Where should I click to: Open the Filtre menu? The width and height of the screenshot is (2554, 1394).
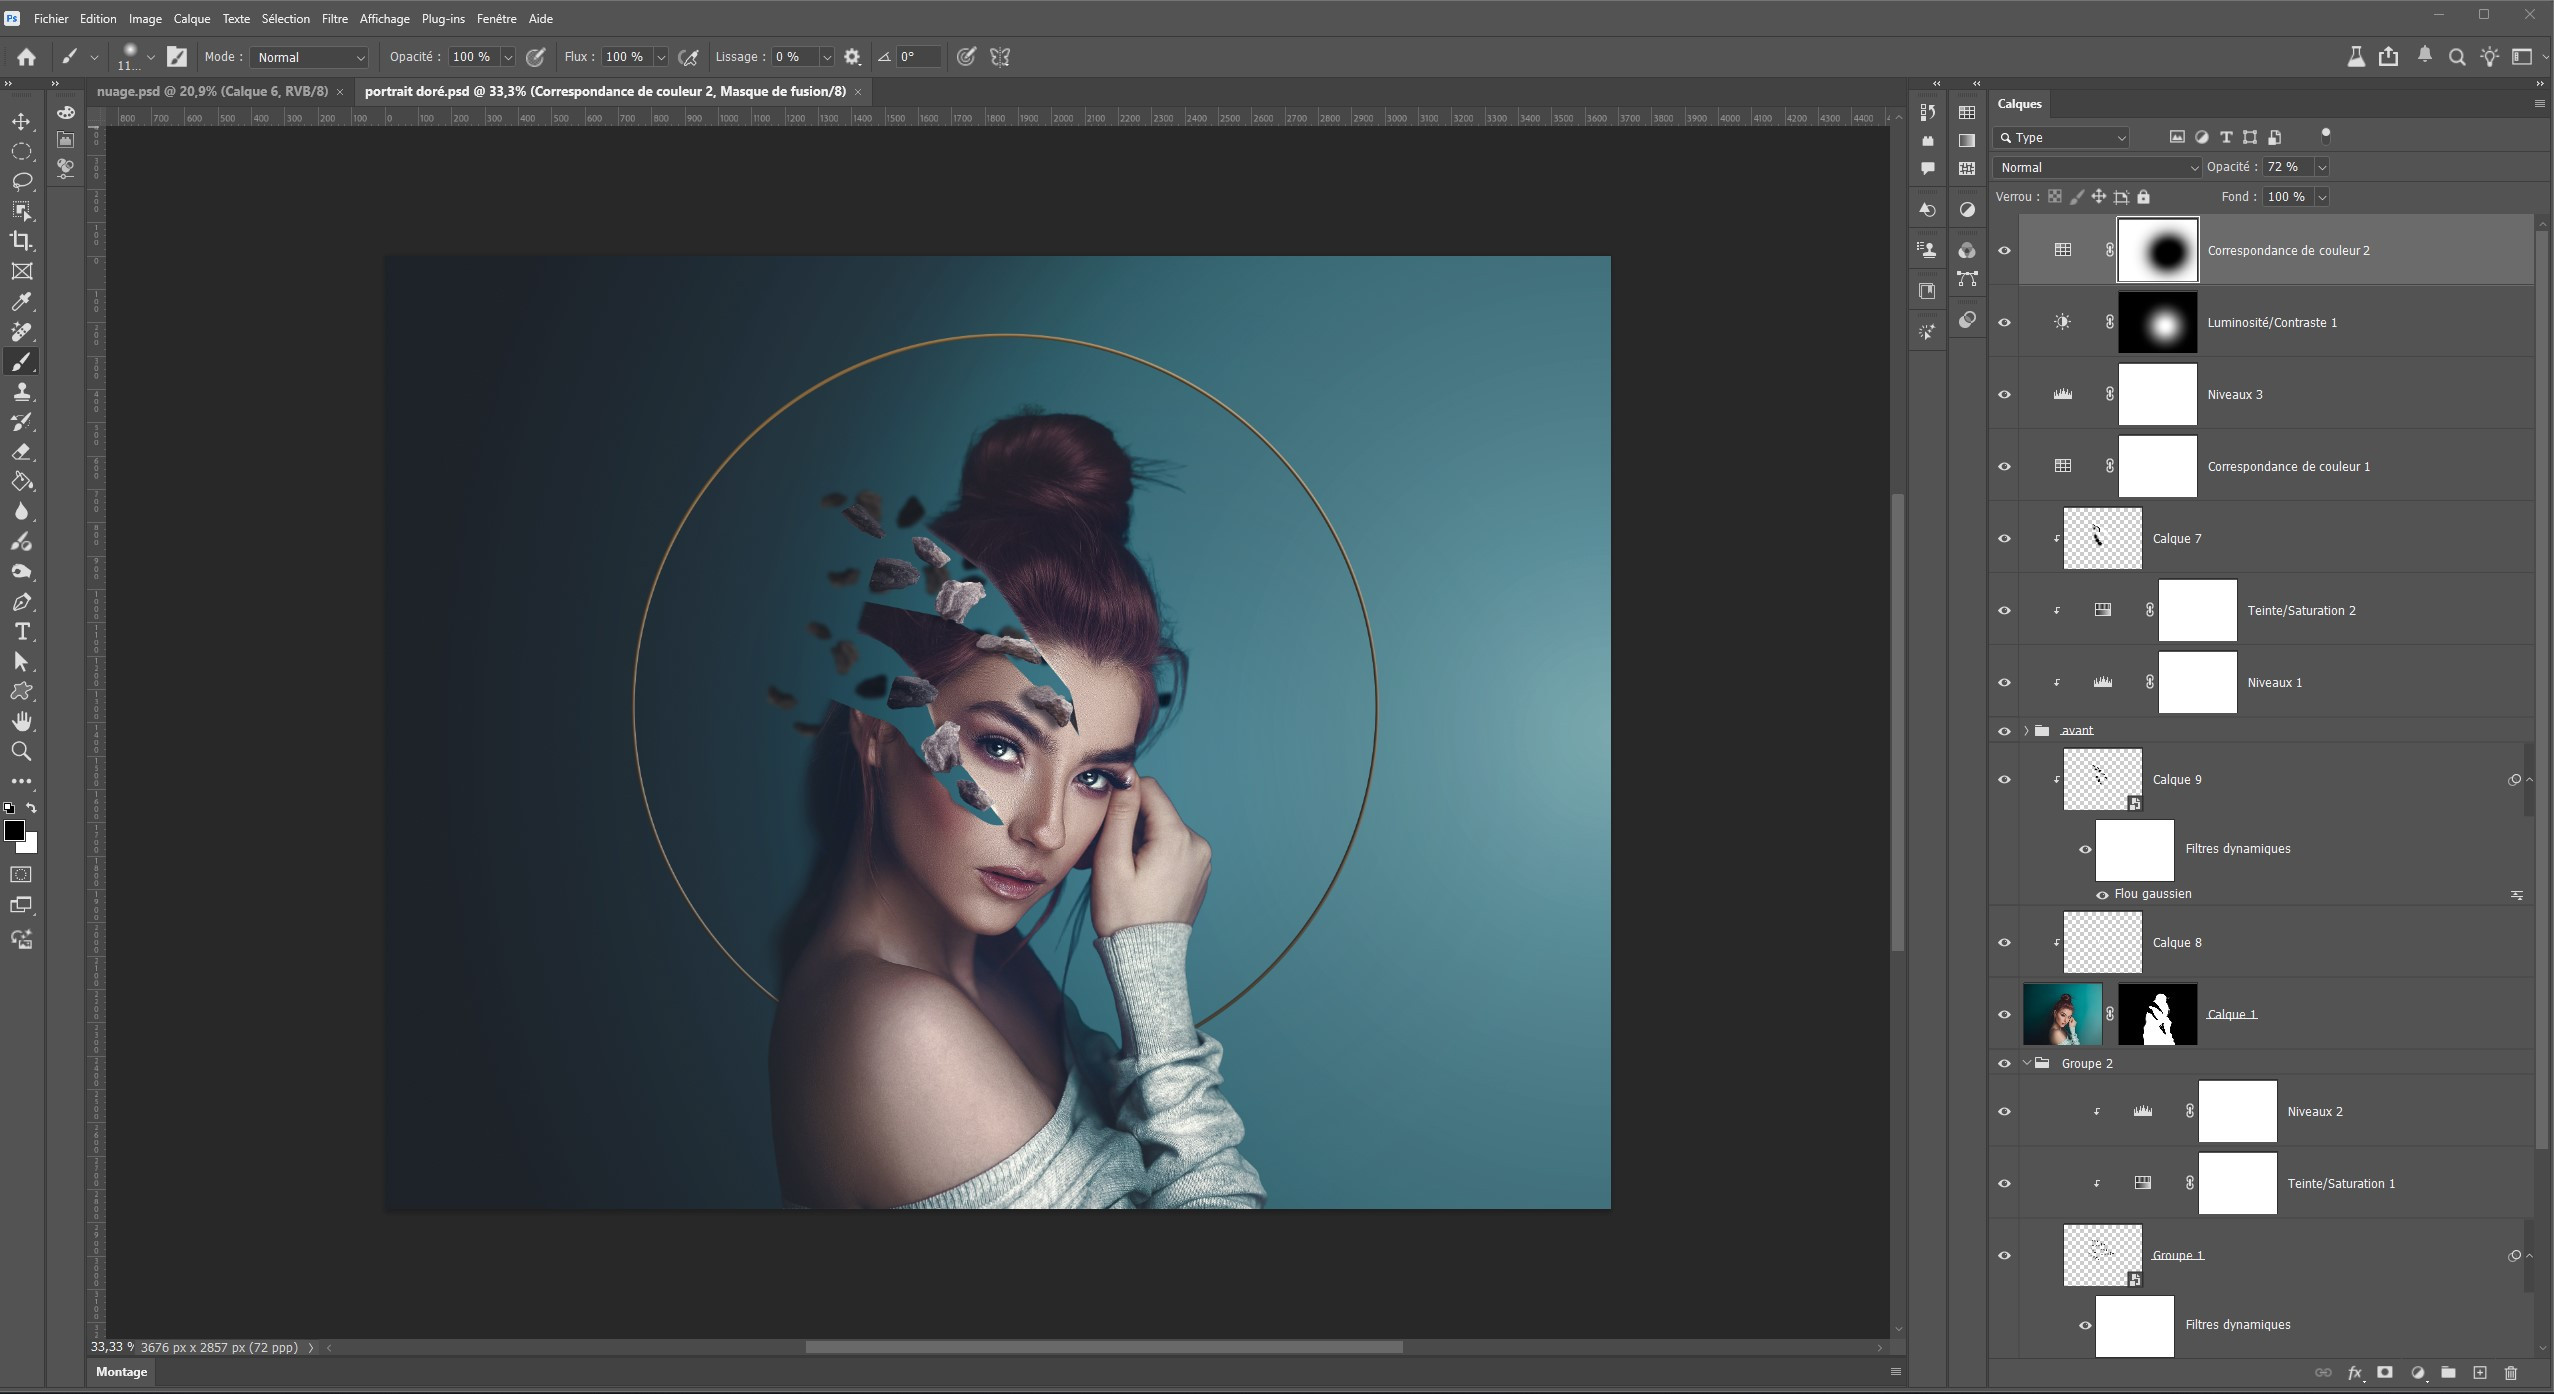point(334,19)
